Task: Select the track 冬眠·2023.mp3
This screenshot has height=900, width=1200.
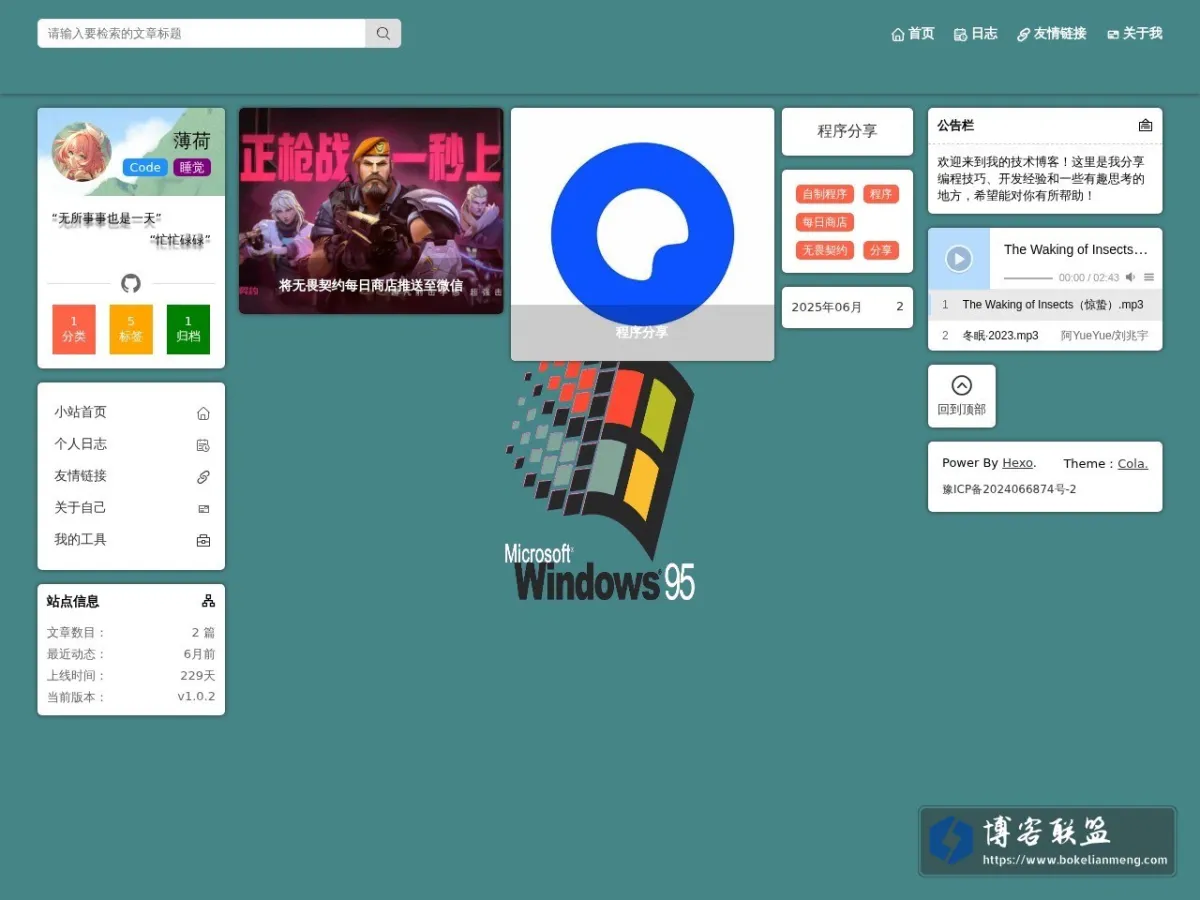Action: pyautogui.click(x=1046, y=336)
